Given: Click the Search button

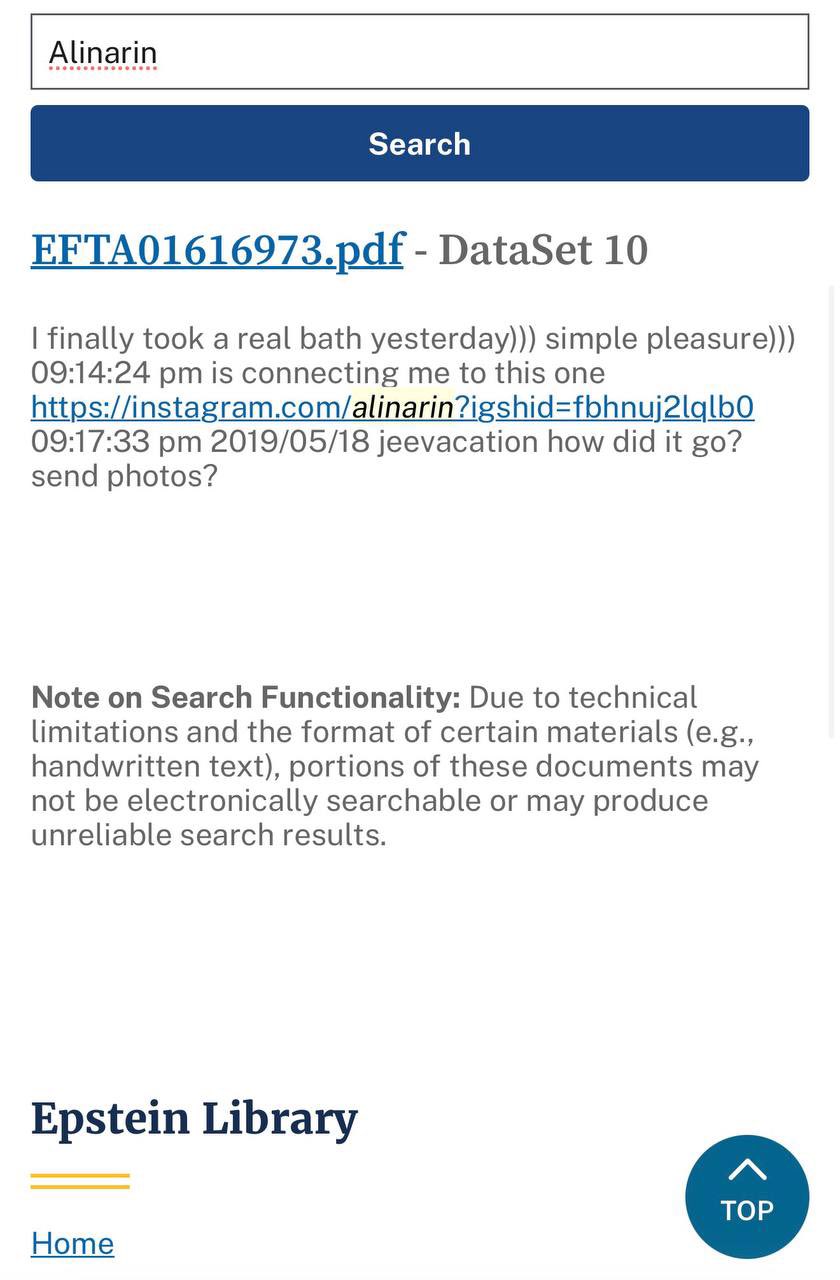Looking at the screenshot, I should pos(419,144).
